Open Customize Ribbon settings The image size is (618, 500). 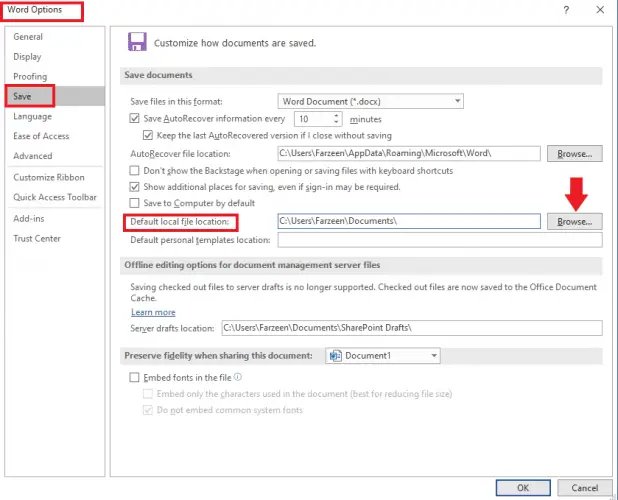pyautogui.click(x=49, y=177)
